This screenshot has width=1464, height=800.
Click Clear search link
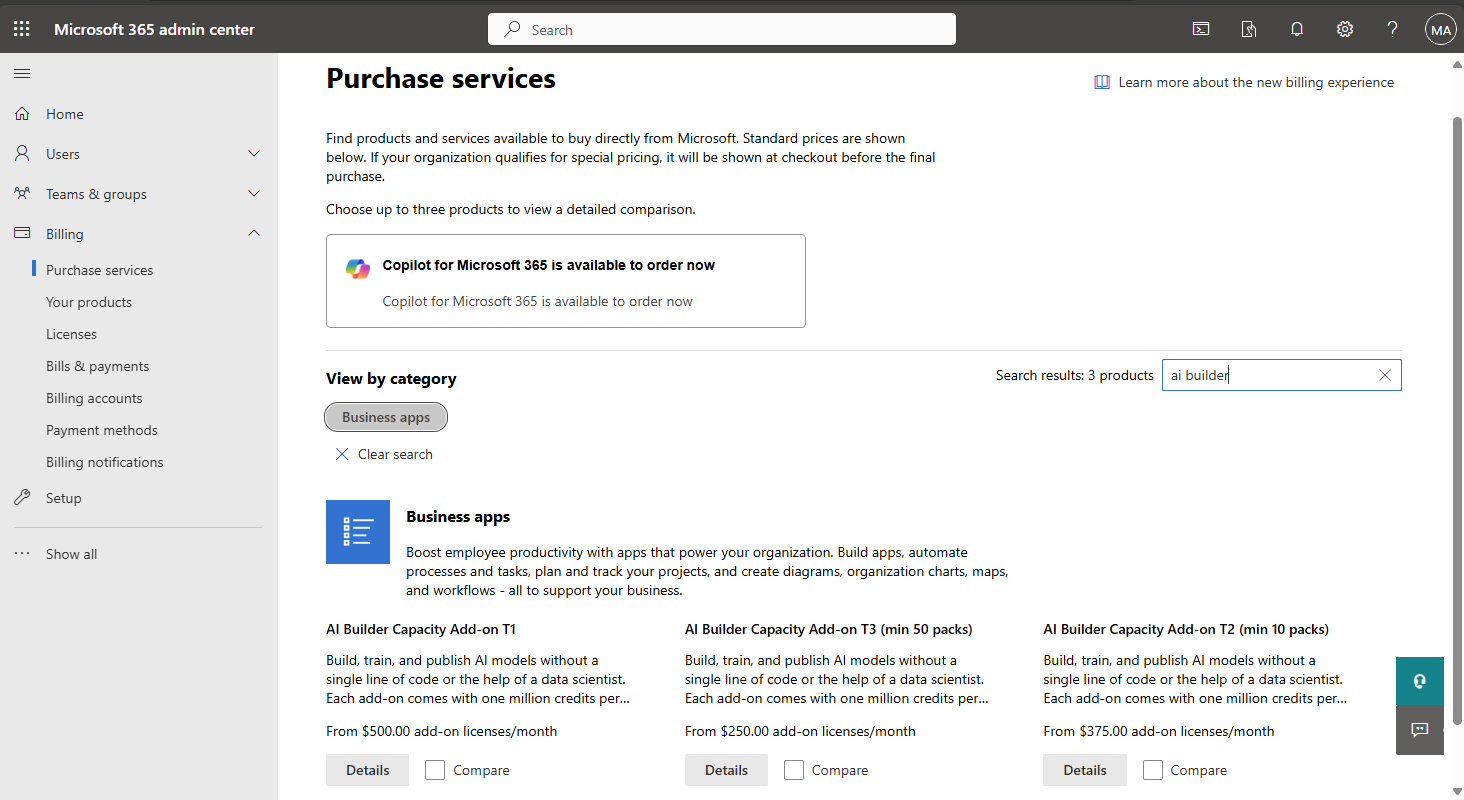coord(395,454)
